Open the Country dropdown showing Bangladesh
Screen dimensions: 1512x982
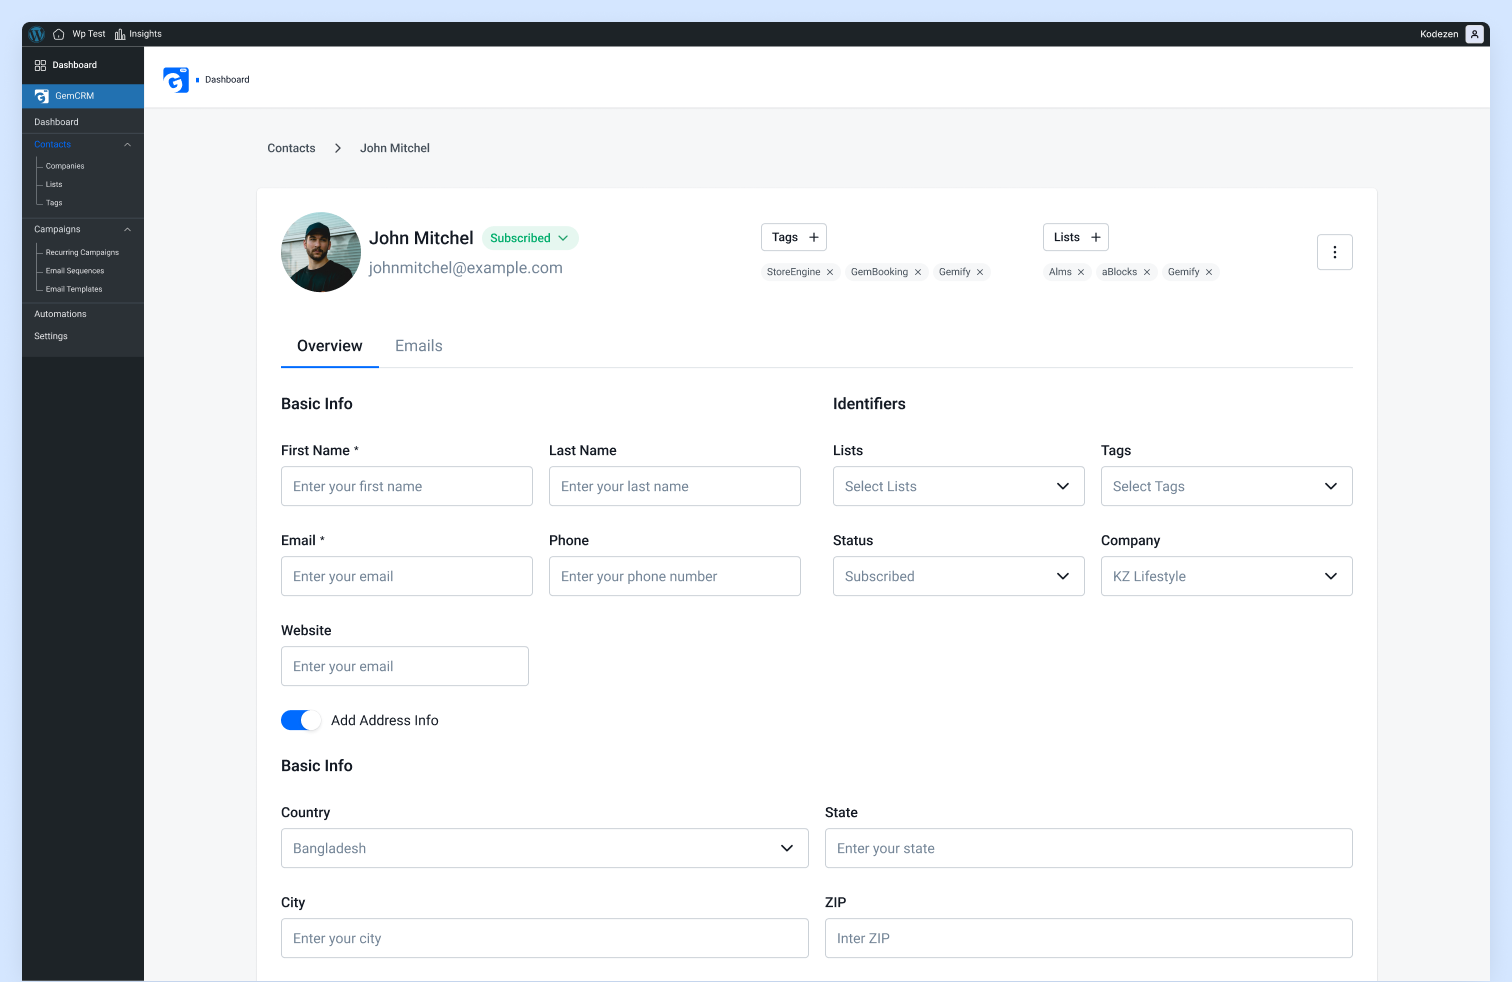pyautogui.click(x=544, y=848)
